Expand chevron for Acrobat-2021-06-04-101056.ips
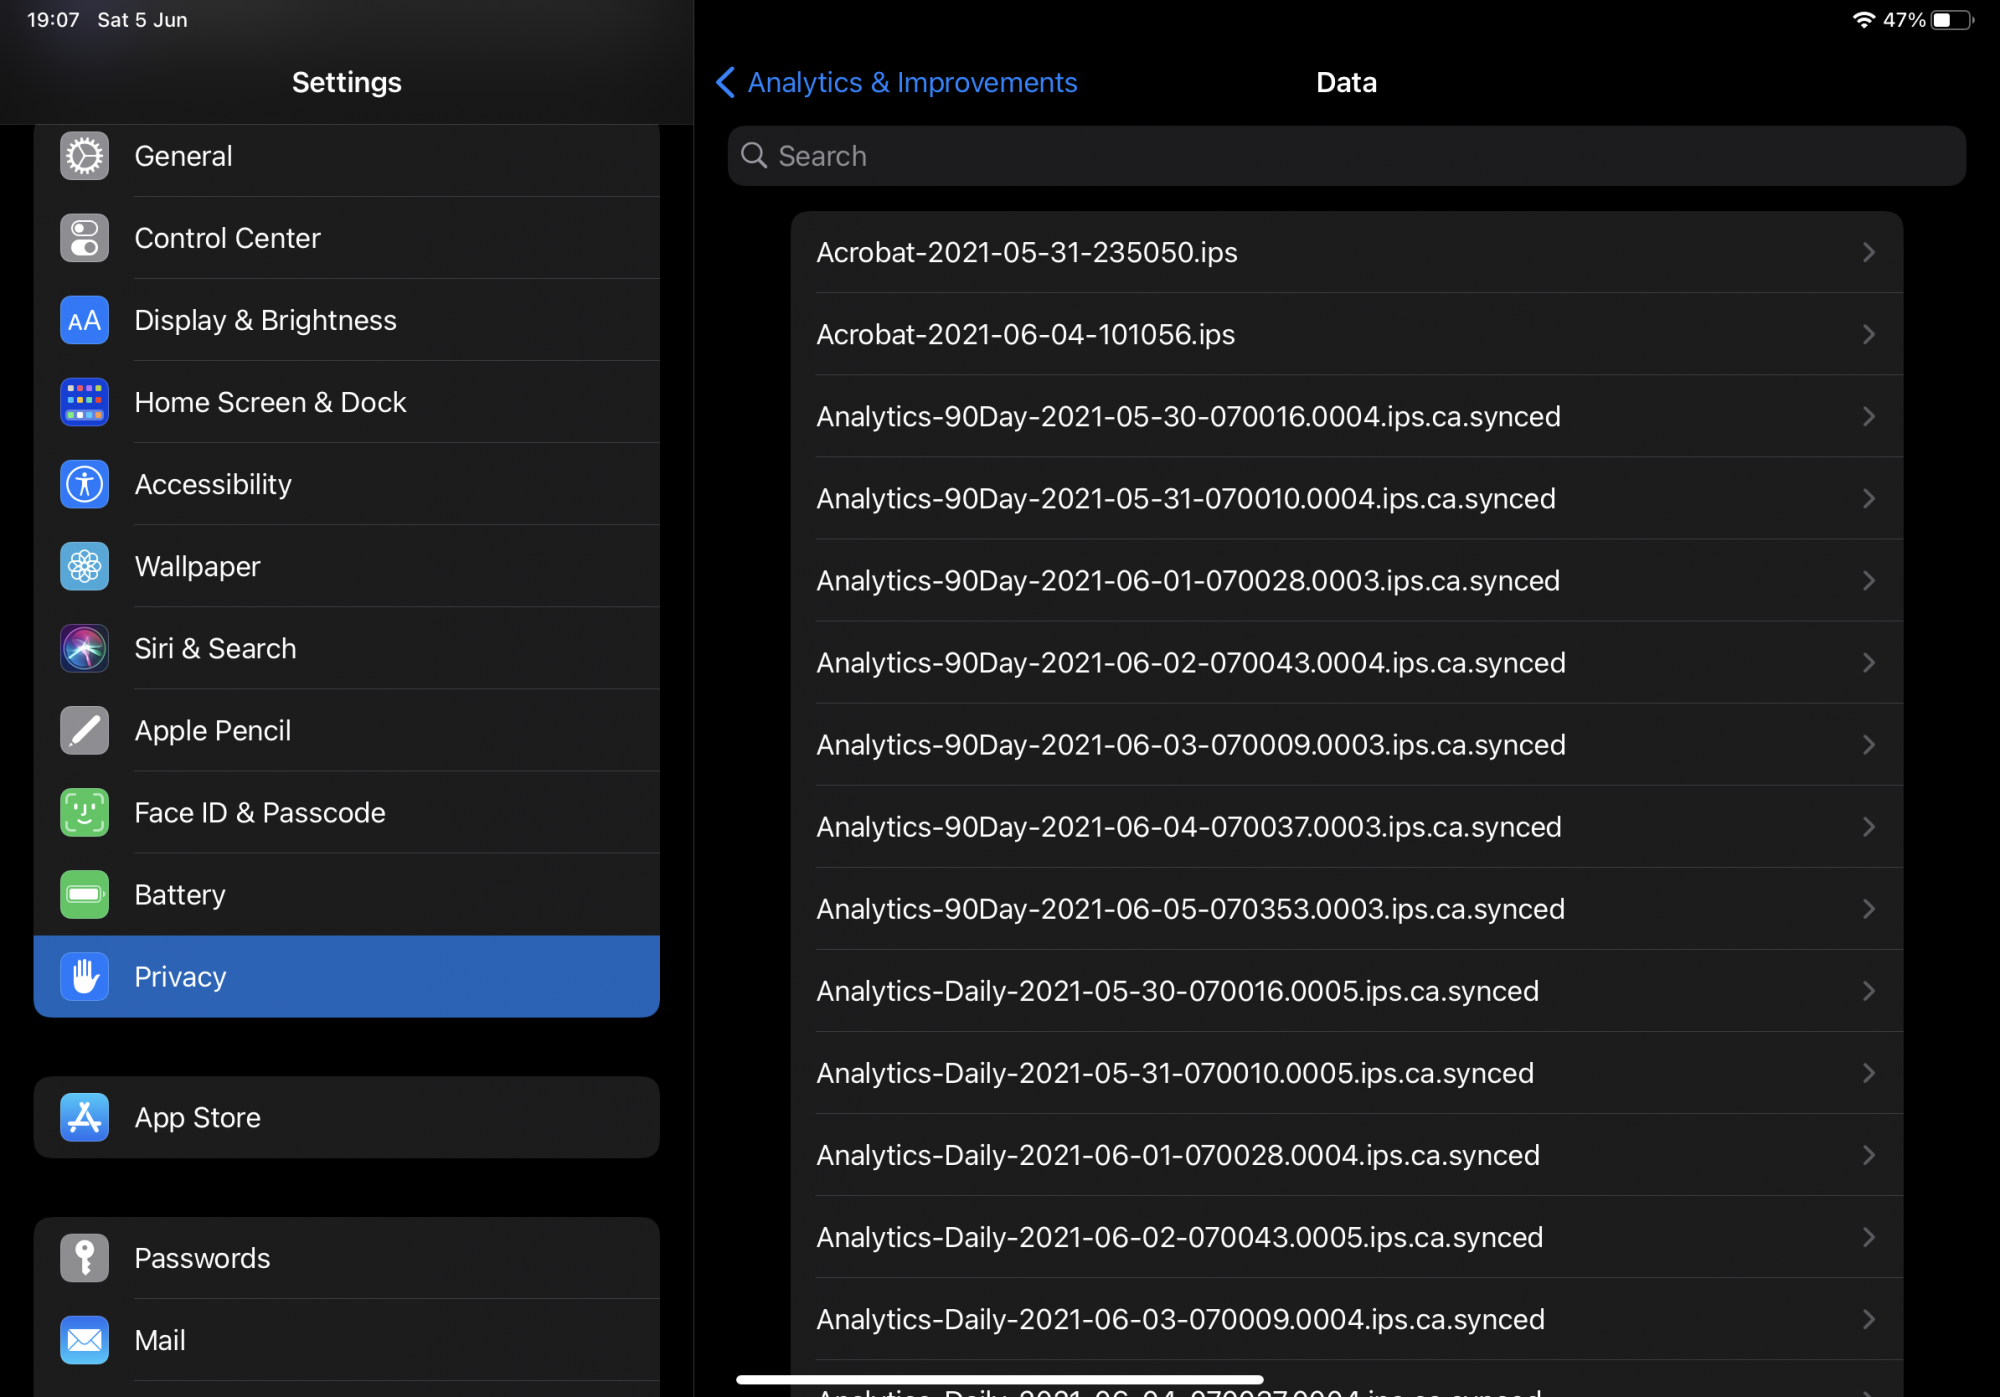This screenshot has width=2000, height=1397. click(1868, 334)
